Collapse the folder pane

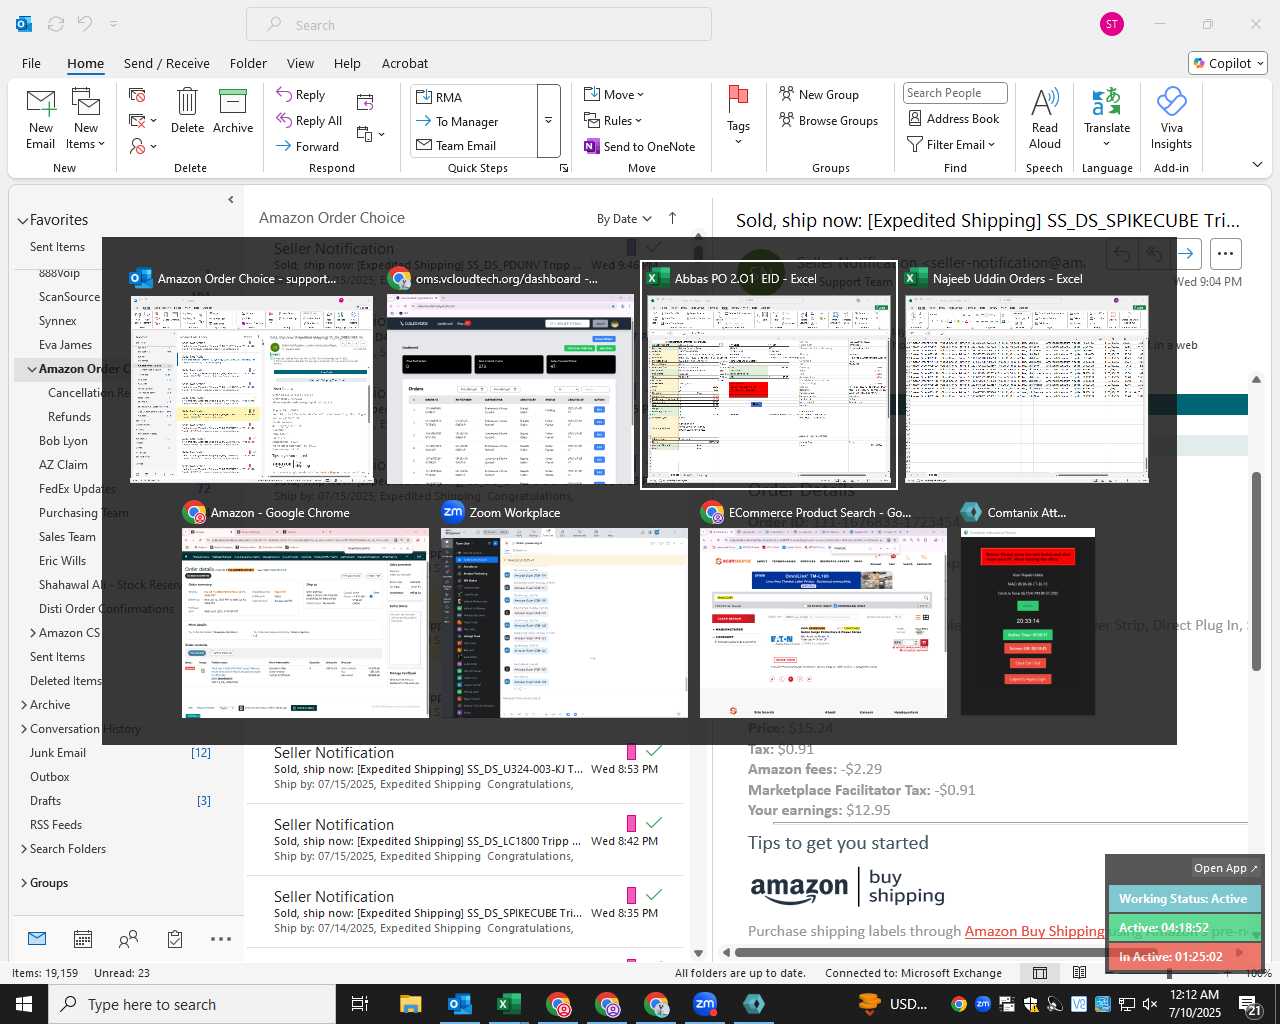click(x=231, y=200)
